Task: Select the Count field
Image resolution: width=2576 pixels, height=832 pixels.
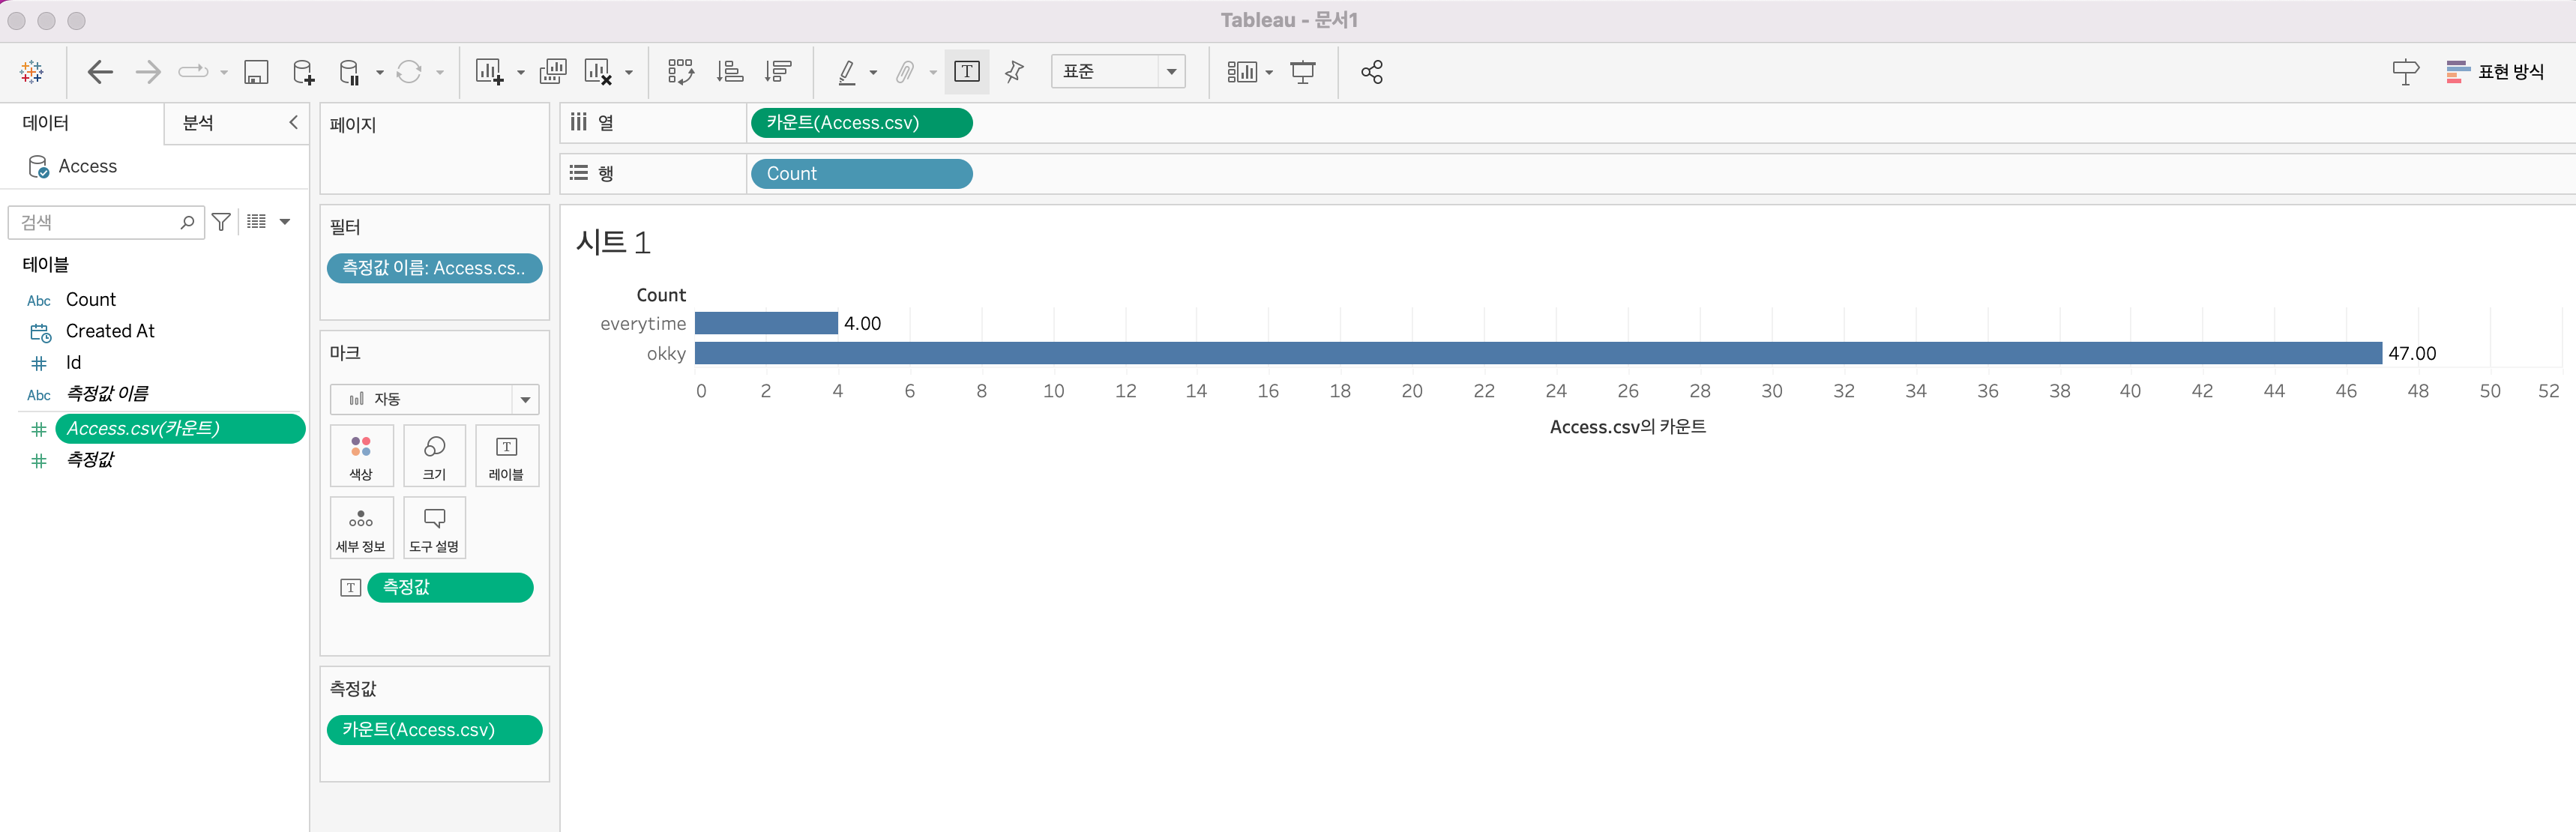Action: click(91, 299)
